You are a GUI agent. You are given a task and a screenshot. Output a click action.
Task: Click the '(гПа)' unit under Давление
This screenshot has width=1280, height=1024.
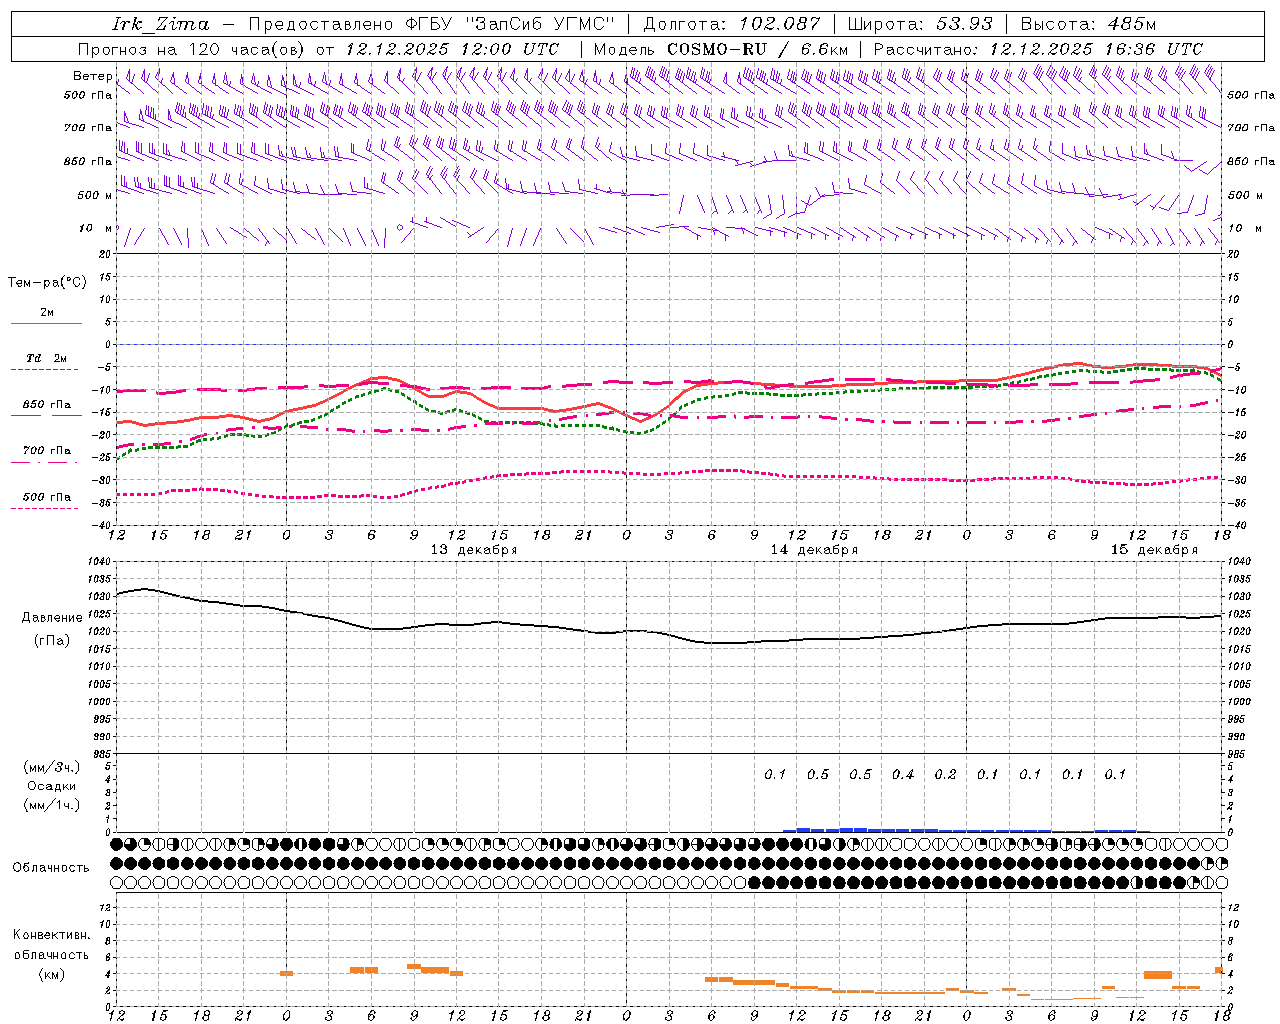coord(51,640)
